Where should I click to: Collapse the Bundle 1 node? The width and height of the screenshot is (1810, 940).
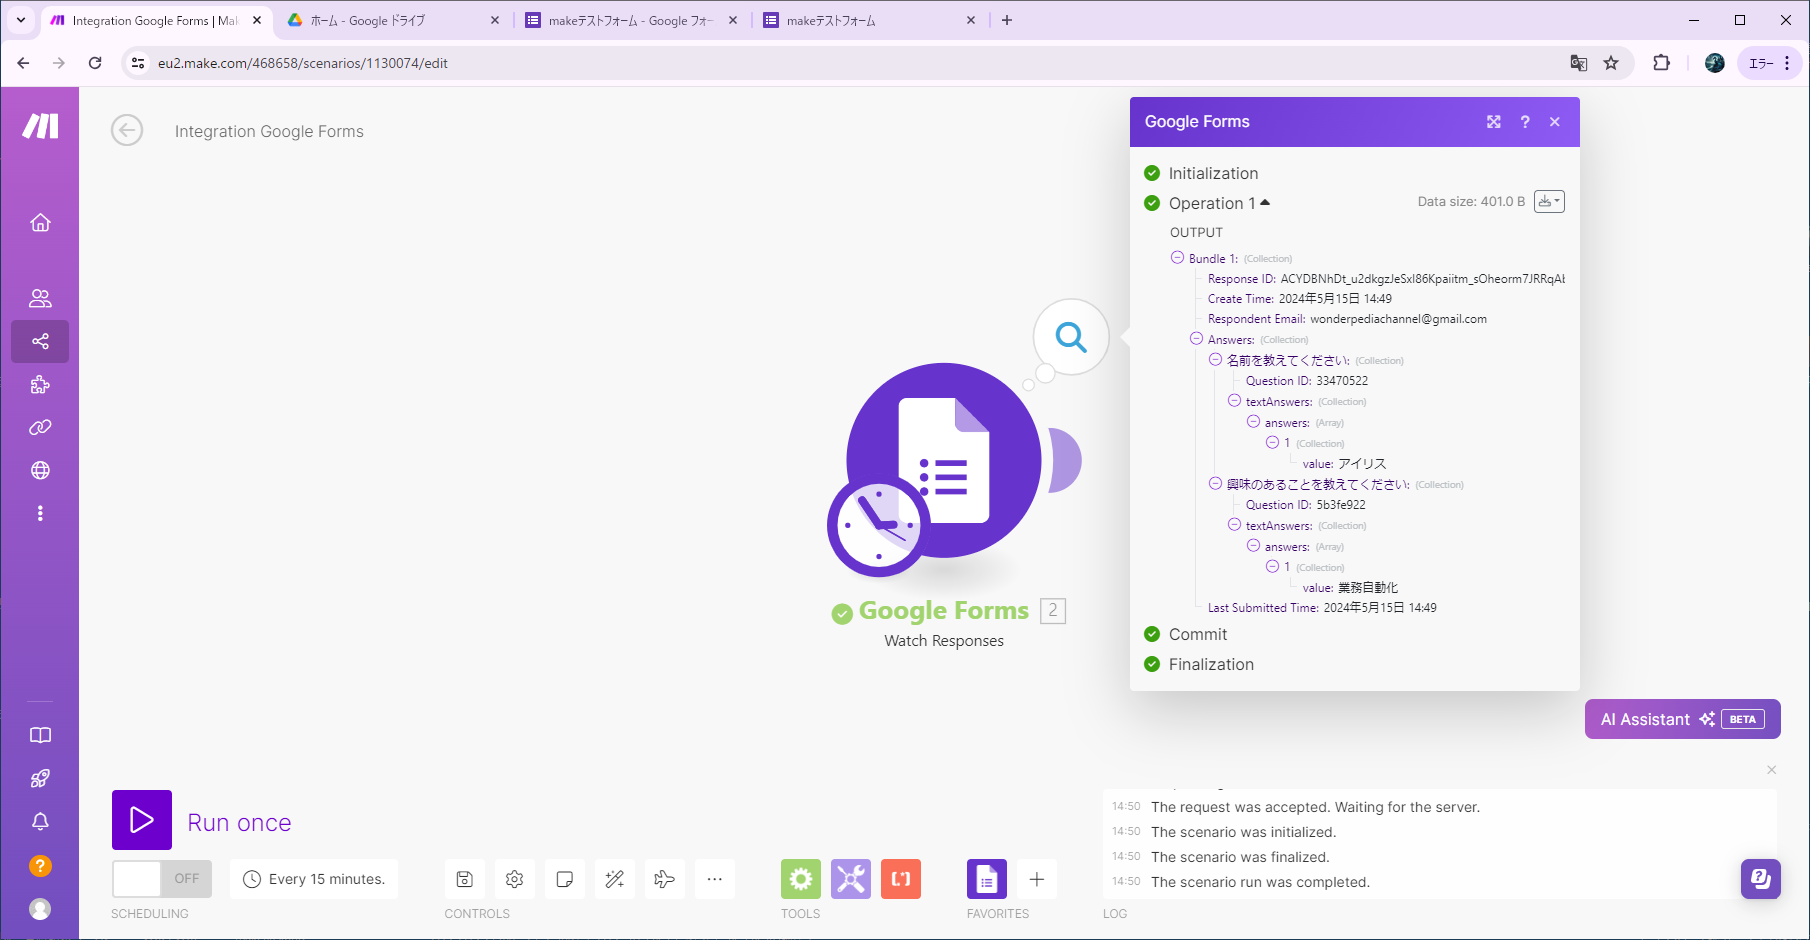[1177, 258]
